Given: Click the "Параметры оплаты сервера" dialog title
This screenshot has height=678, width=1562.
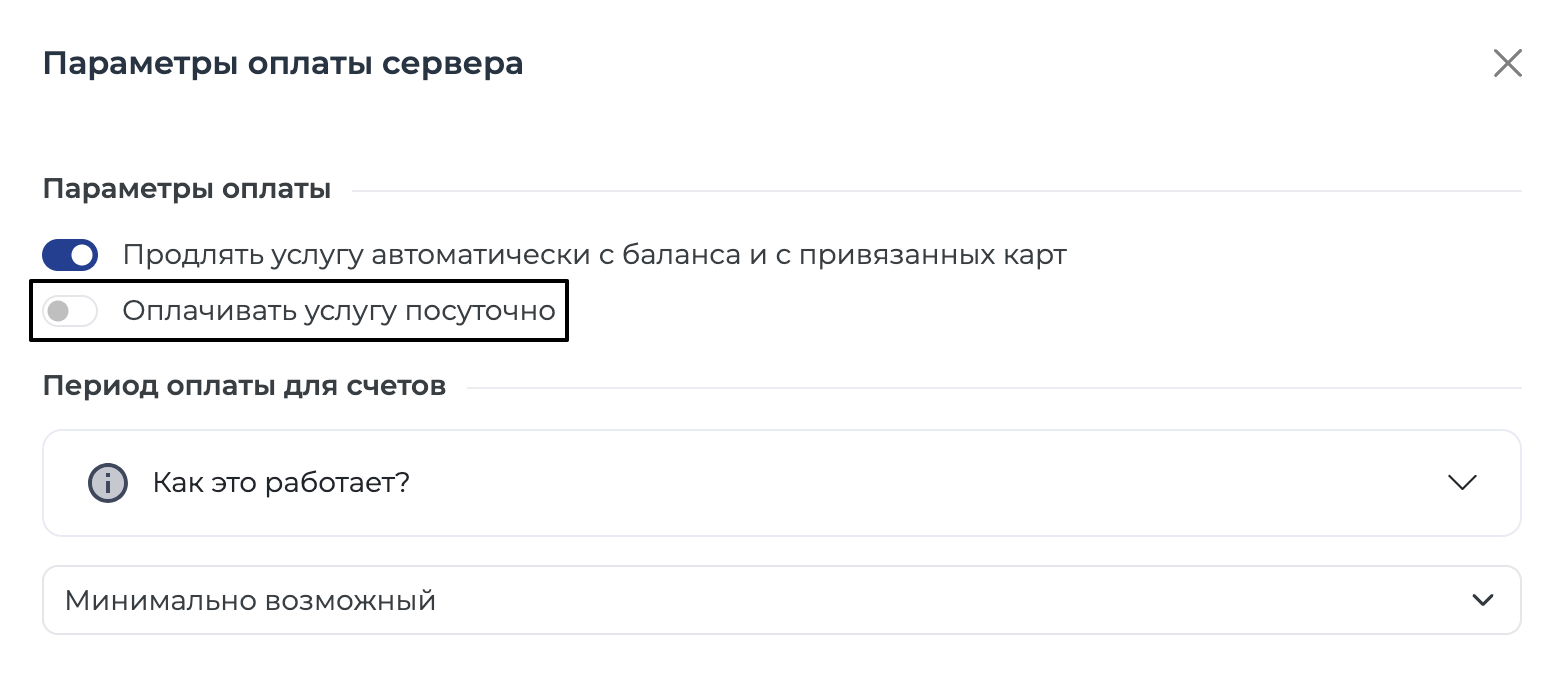Looking at the screenshot, I should (x=283, y=64).
